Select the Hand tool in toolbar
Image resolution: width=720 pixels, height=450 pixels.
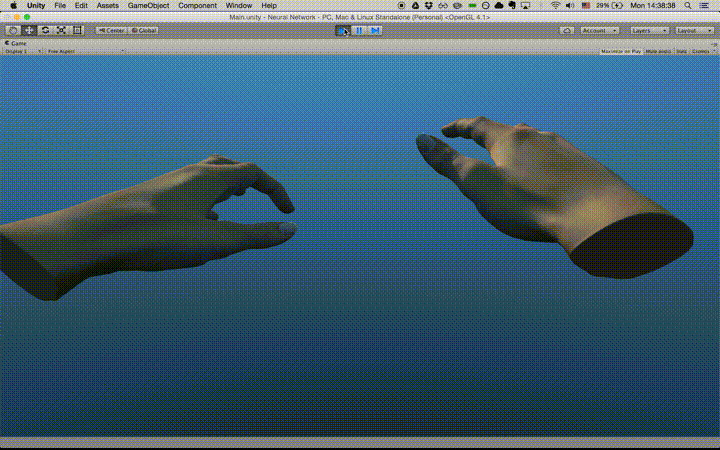point(13,30)
